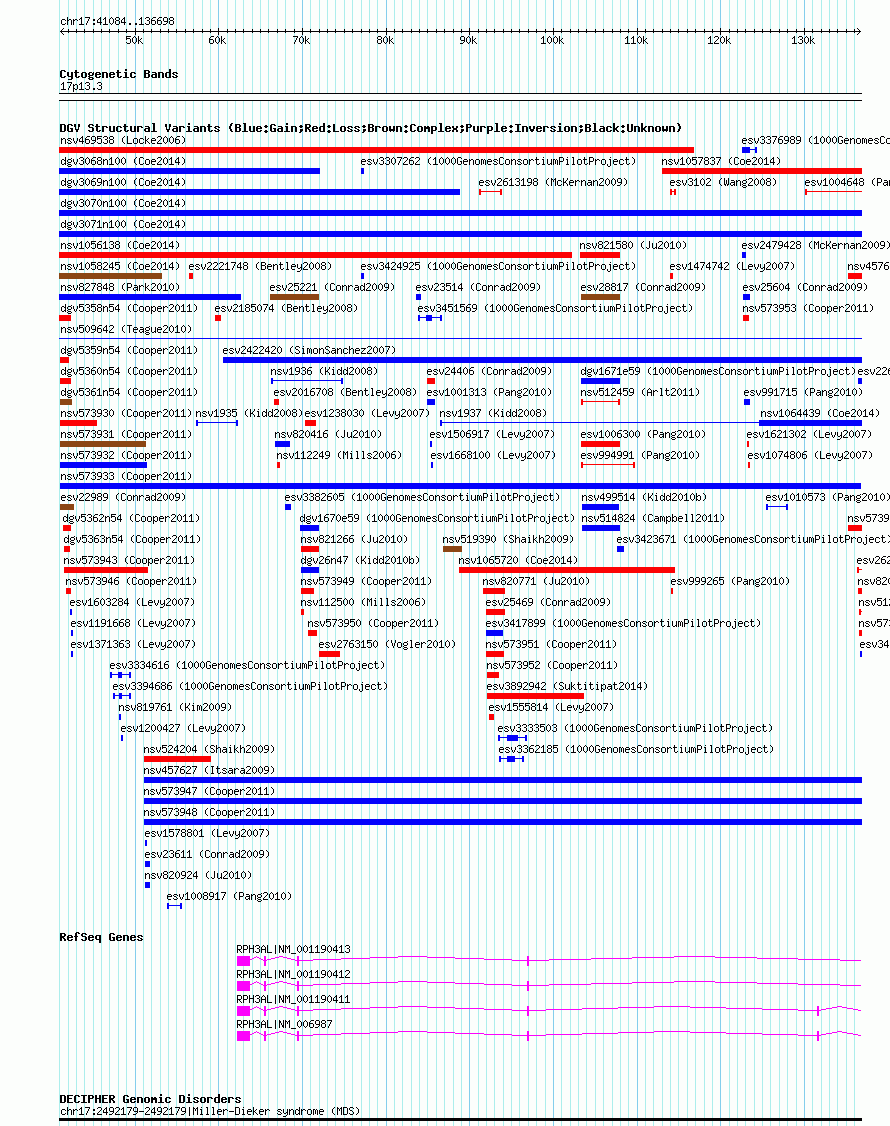Click the 50k ruler position
This screenshot has height=1126, width=890.
(x=134, y=40)
